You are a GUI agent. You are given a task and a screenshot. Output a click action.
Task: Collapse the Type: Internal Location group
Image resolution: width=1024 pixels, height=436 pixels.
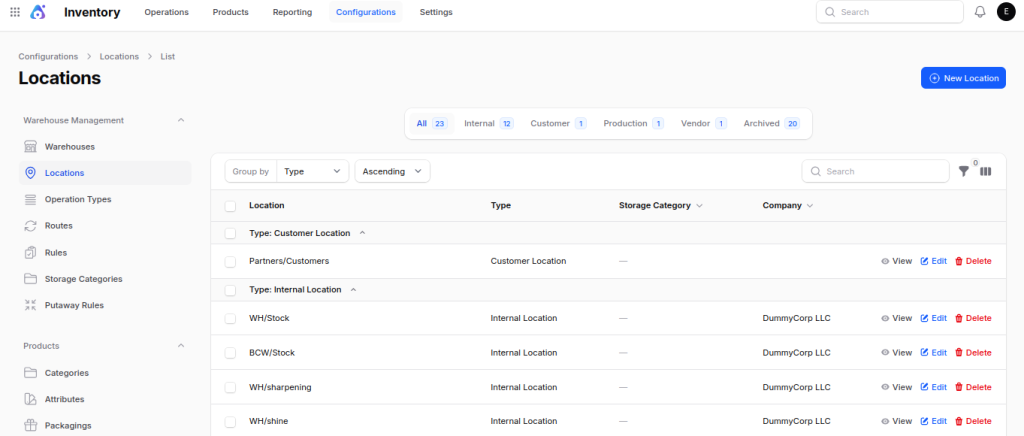(353, 289)
